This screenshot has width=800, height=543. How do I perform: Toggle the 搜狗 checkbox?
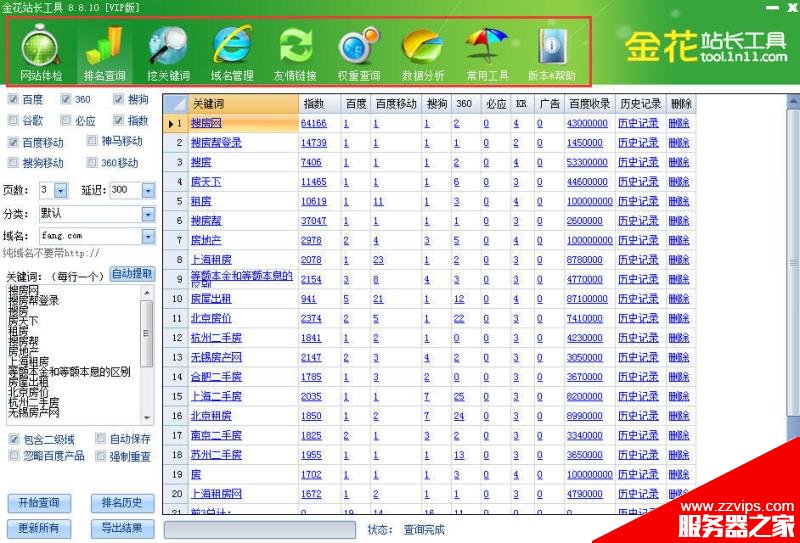[x=119, y=100]
